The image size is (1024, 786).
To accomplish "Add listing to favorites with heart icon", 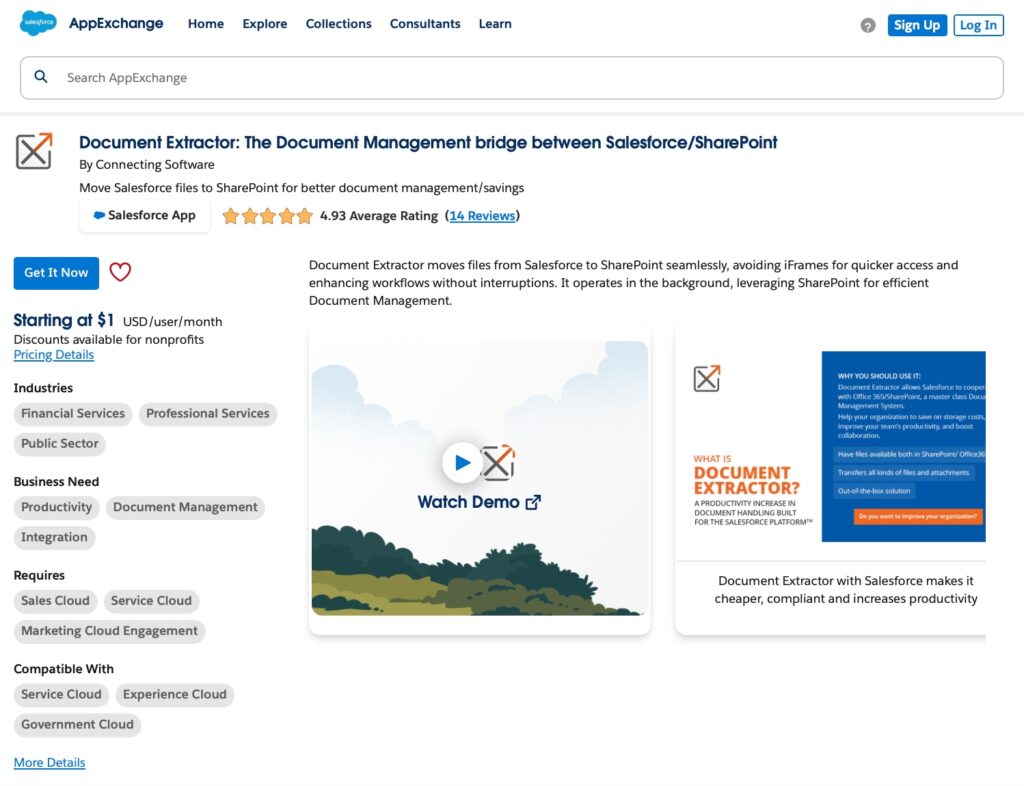I will [x=120, y=272].
